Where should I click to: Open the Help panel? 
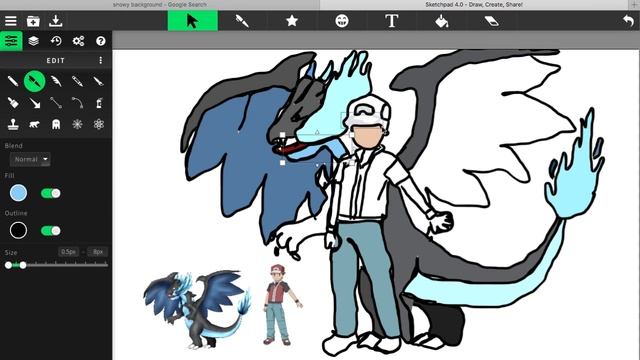[x=100, y=41]
